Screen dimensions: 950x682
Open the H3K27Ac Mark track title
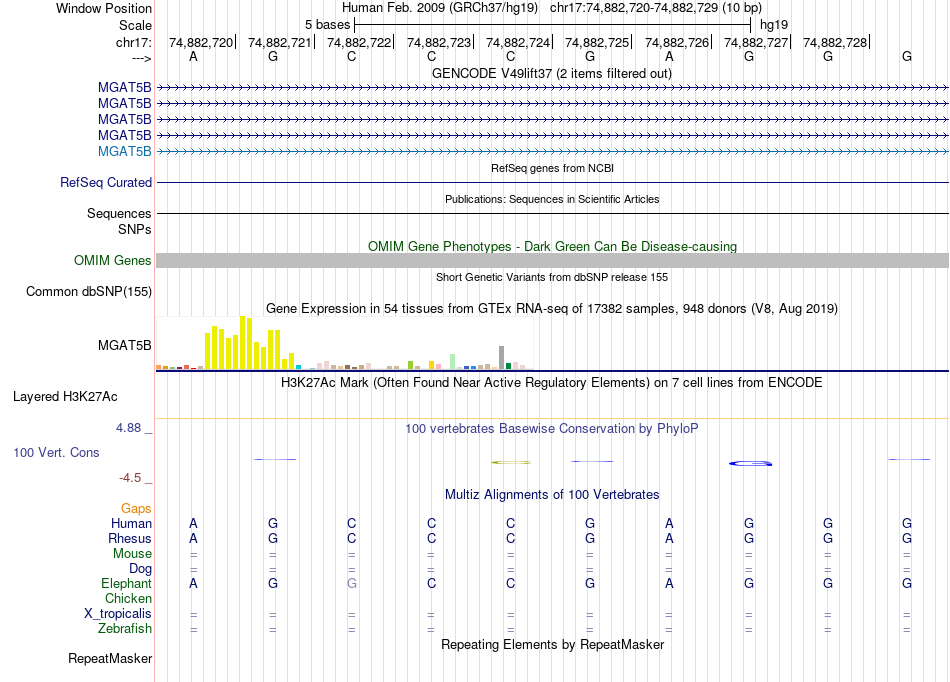coord(551,383)
